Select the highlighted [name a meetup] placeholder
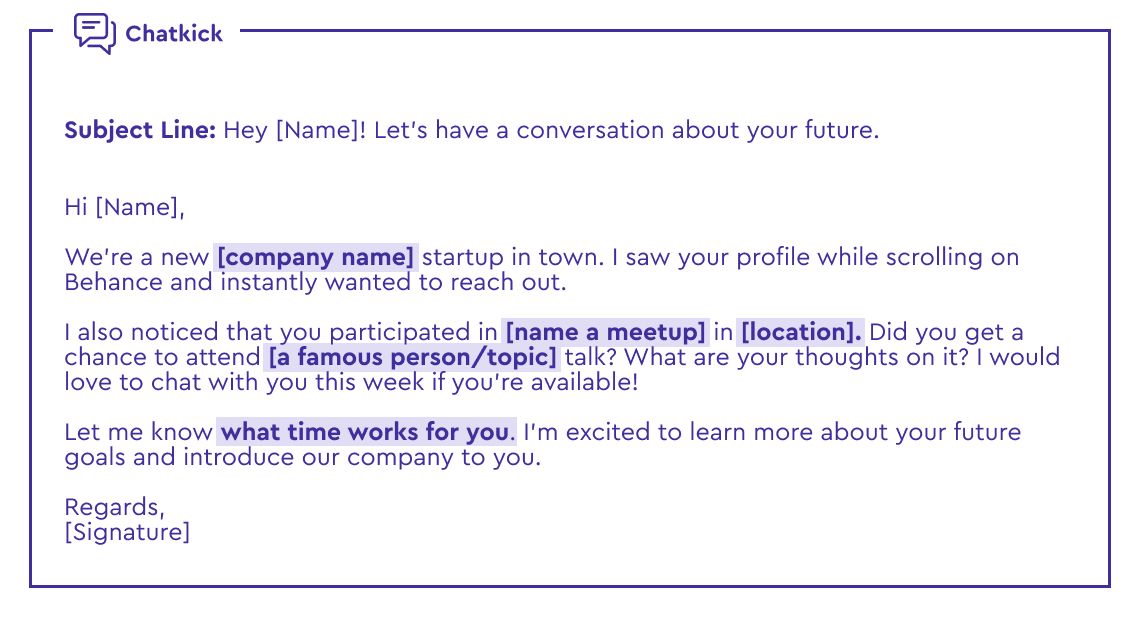Image resolution: width=1140 pixels, height=628 pixels. tap(606, 332)
